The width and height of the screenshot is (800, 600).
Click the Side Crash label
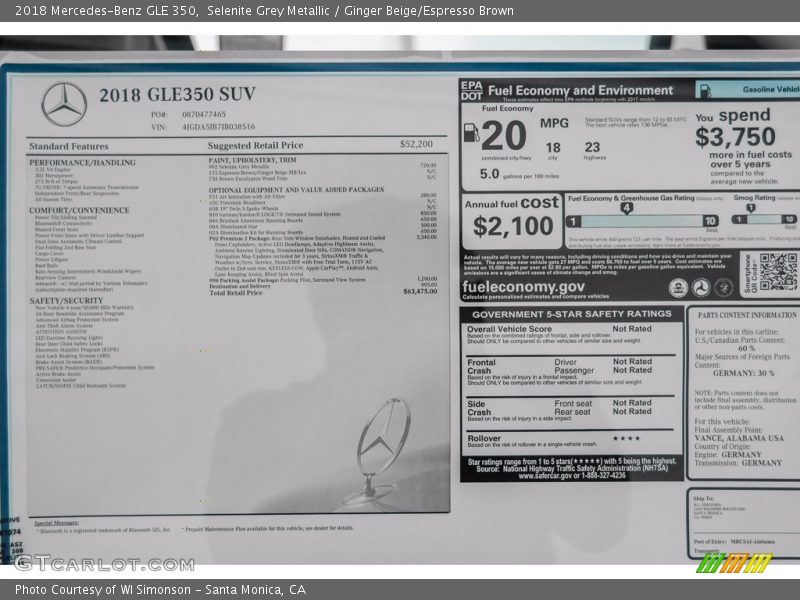pyautogui.click(x=479, y=408)
